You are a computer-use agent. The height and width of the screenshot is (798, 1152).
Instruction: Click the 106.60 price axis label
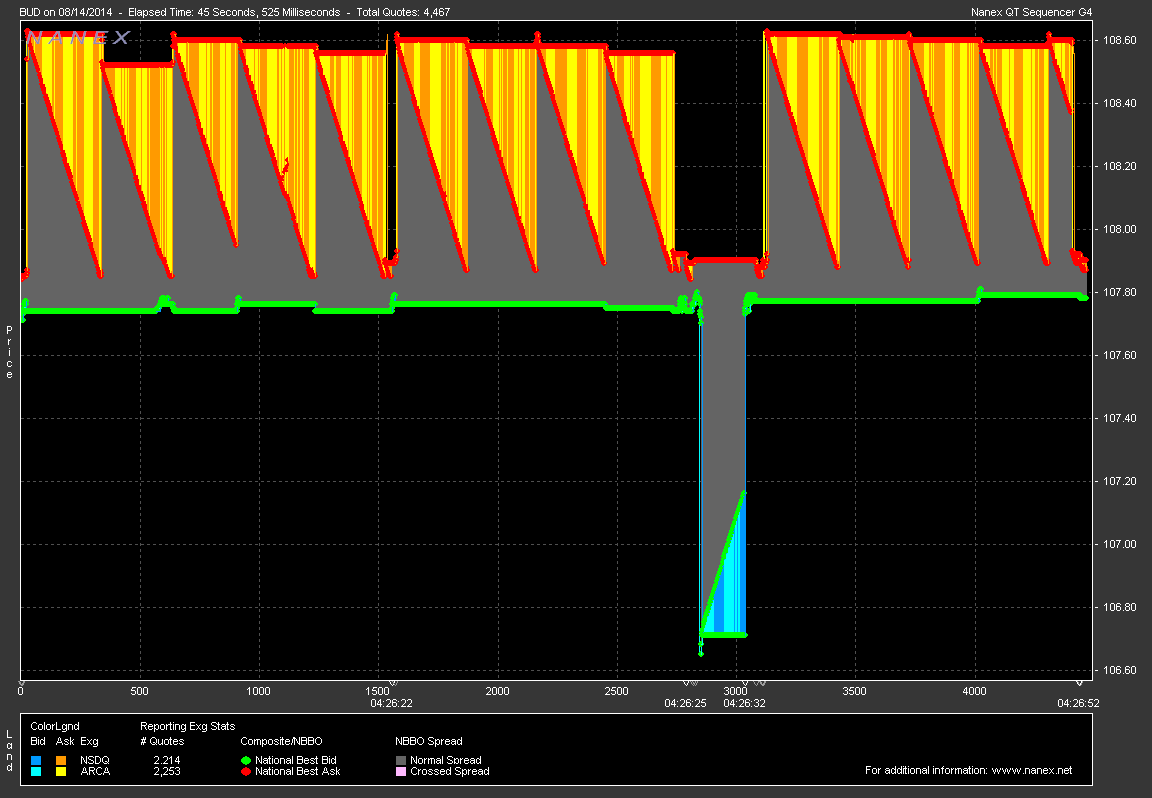[x=1120, y=670]
